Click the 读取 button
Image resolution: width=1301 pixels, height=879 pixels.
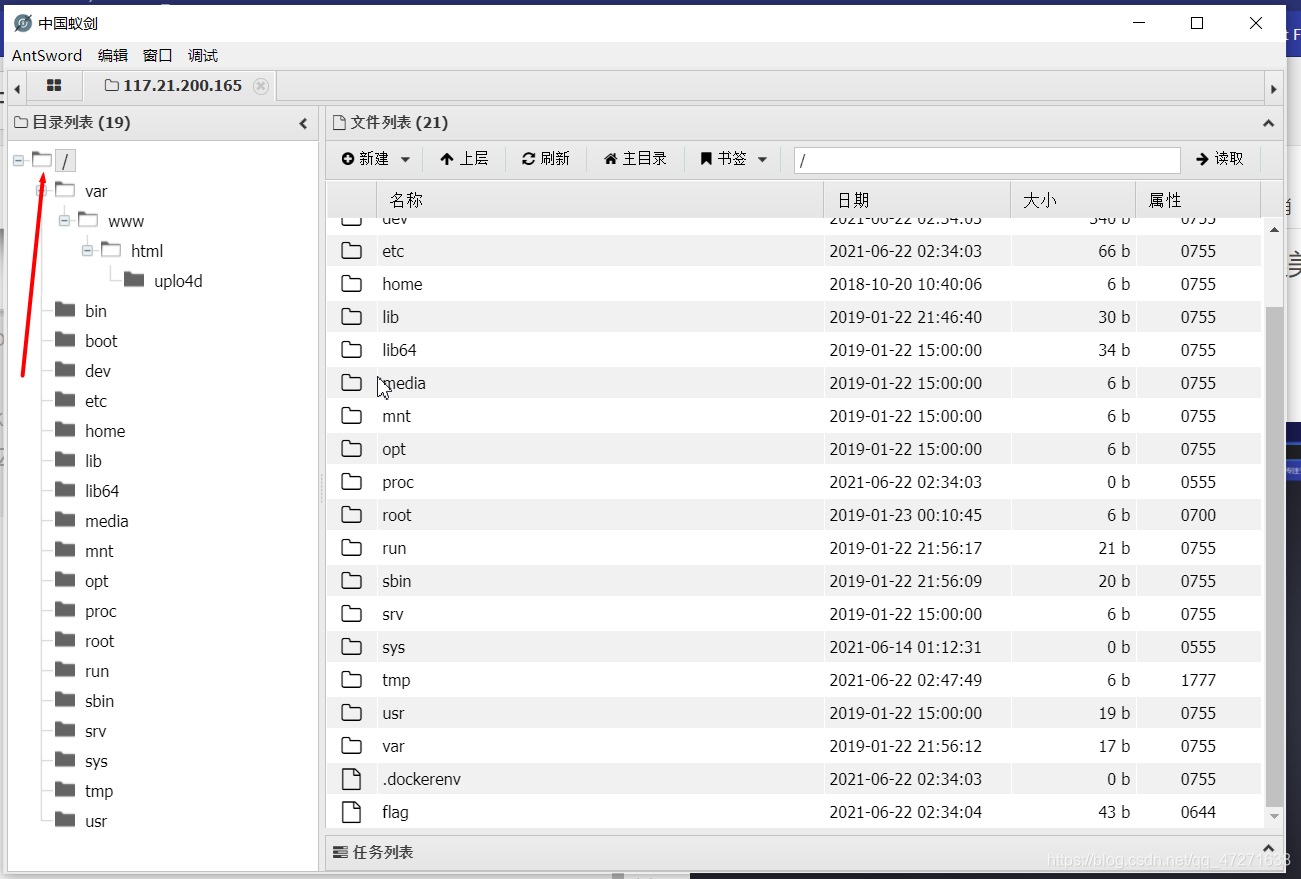(x=1219, y=159)
